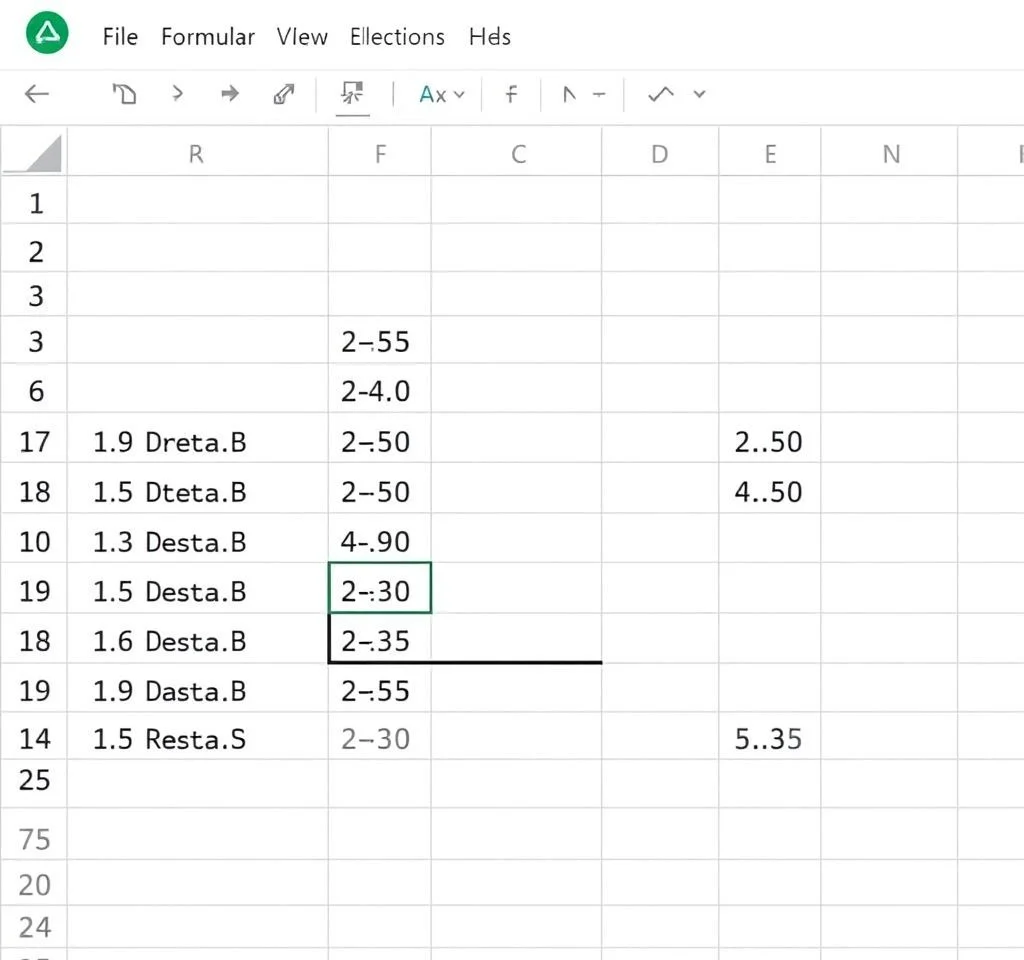The width and height of the screenshot is (1024, 960).
Task: Click the upward pointer arrow icon
Action: point(569,95)
